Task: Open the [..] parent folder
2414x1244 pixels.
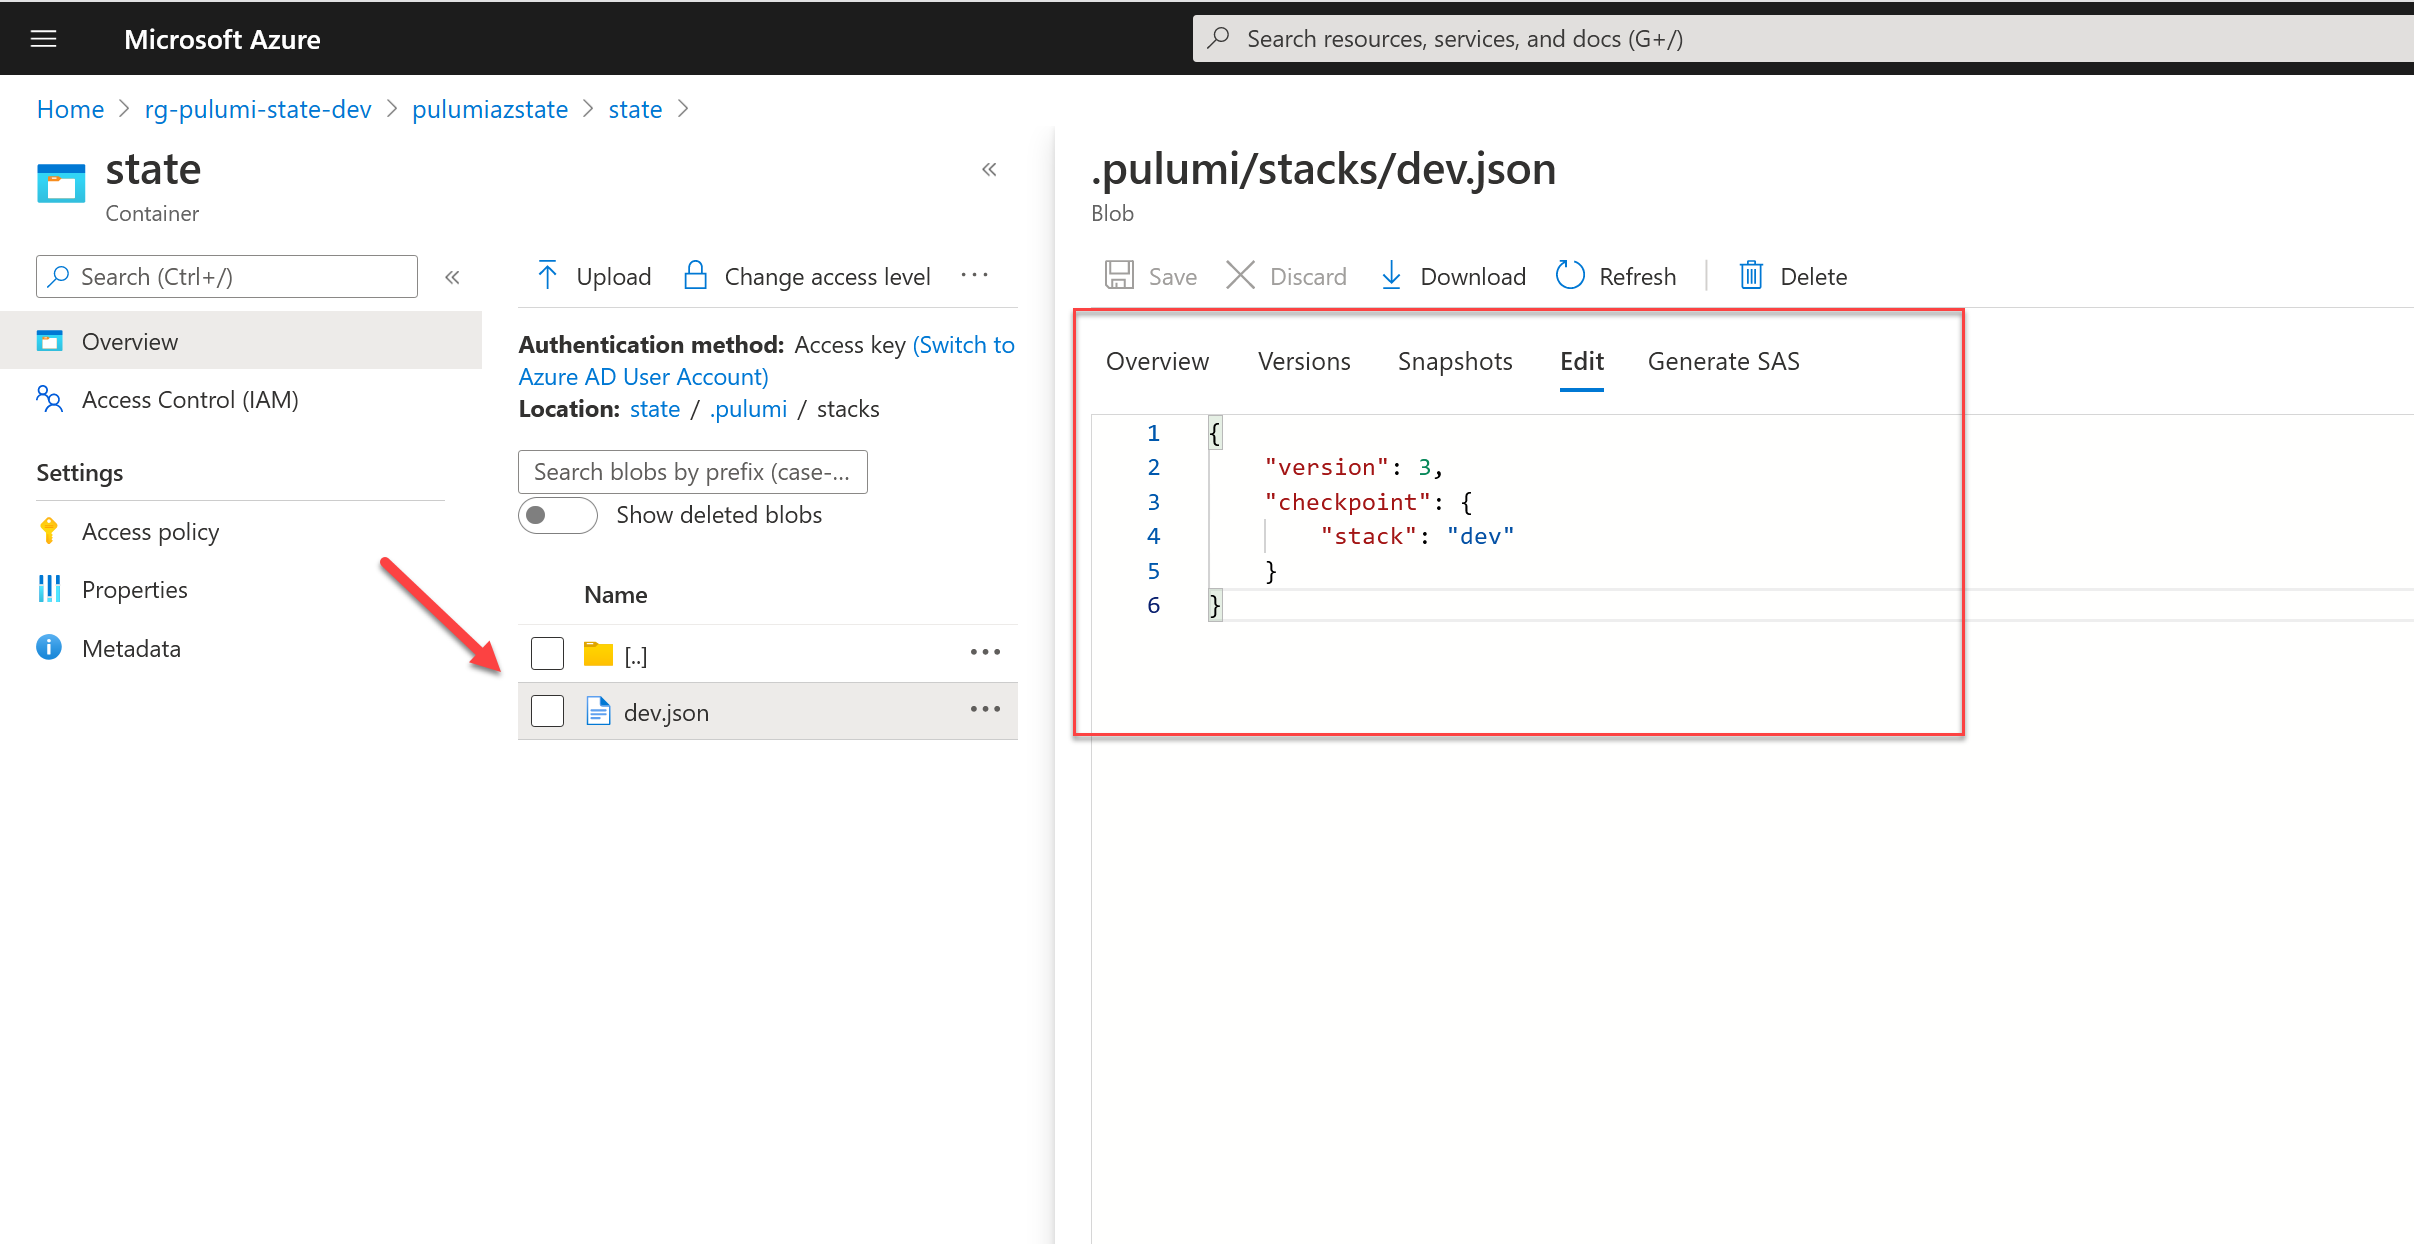Action: pos(636,656)
